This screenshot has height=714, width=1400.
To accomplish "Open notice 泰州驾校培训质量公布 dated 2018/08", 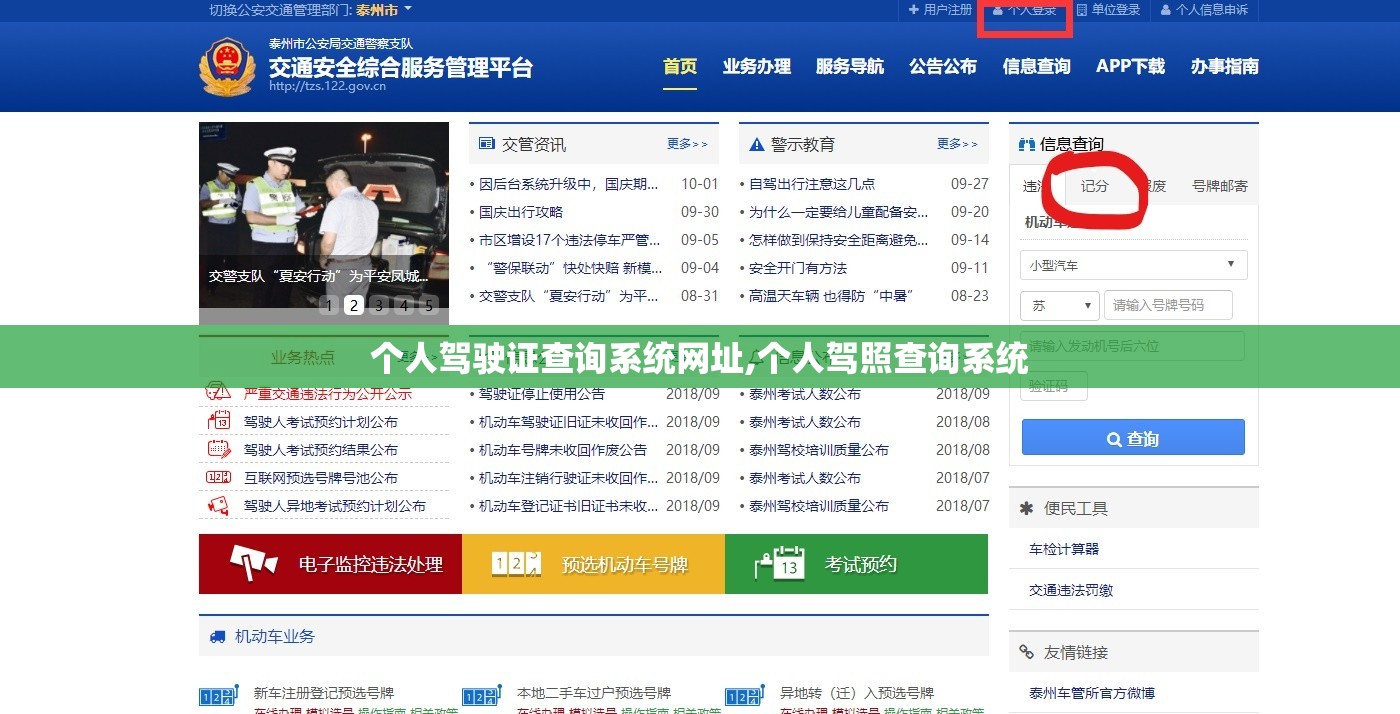I will pyautogui.click(x=819, y=450).
